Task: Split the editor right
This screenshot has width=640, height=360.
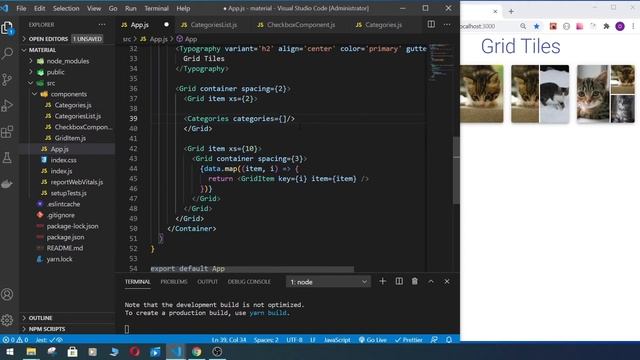Action: point(431,24)
